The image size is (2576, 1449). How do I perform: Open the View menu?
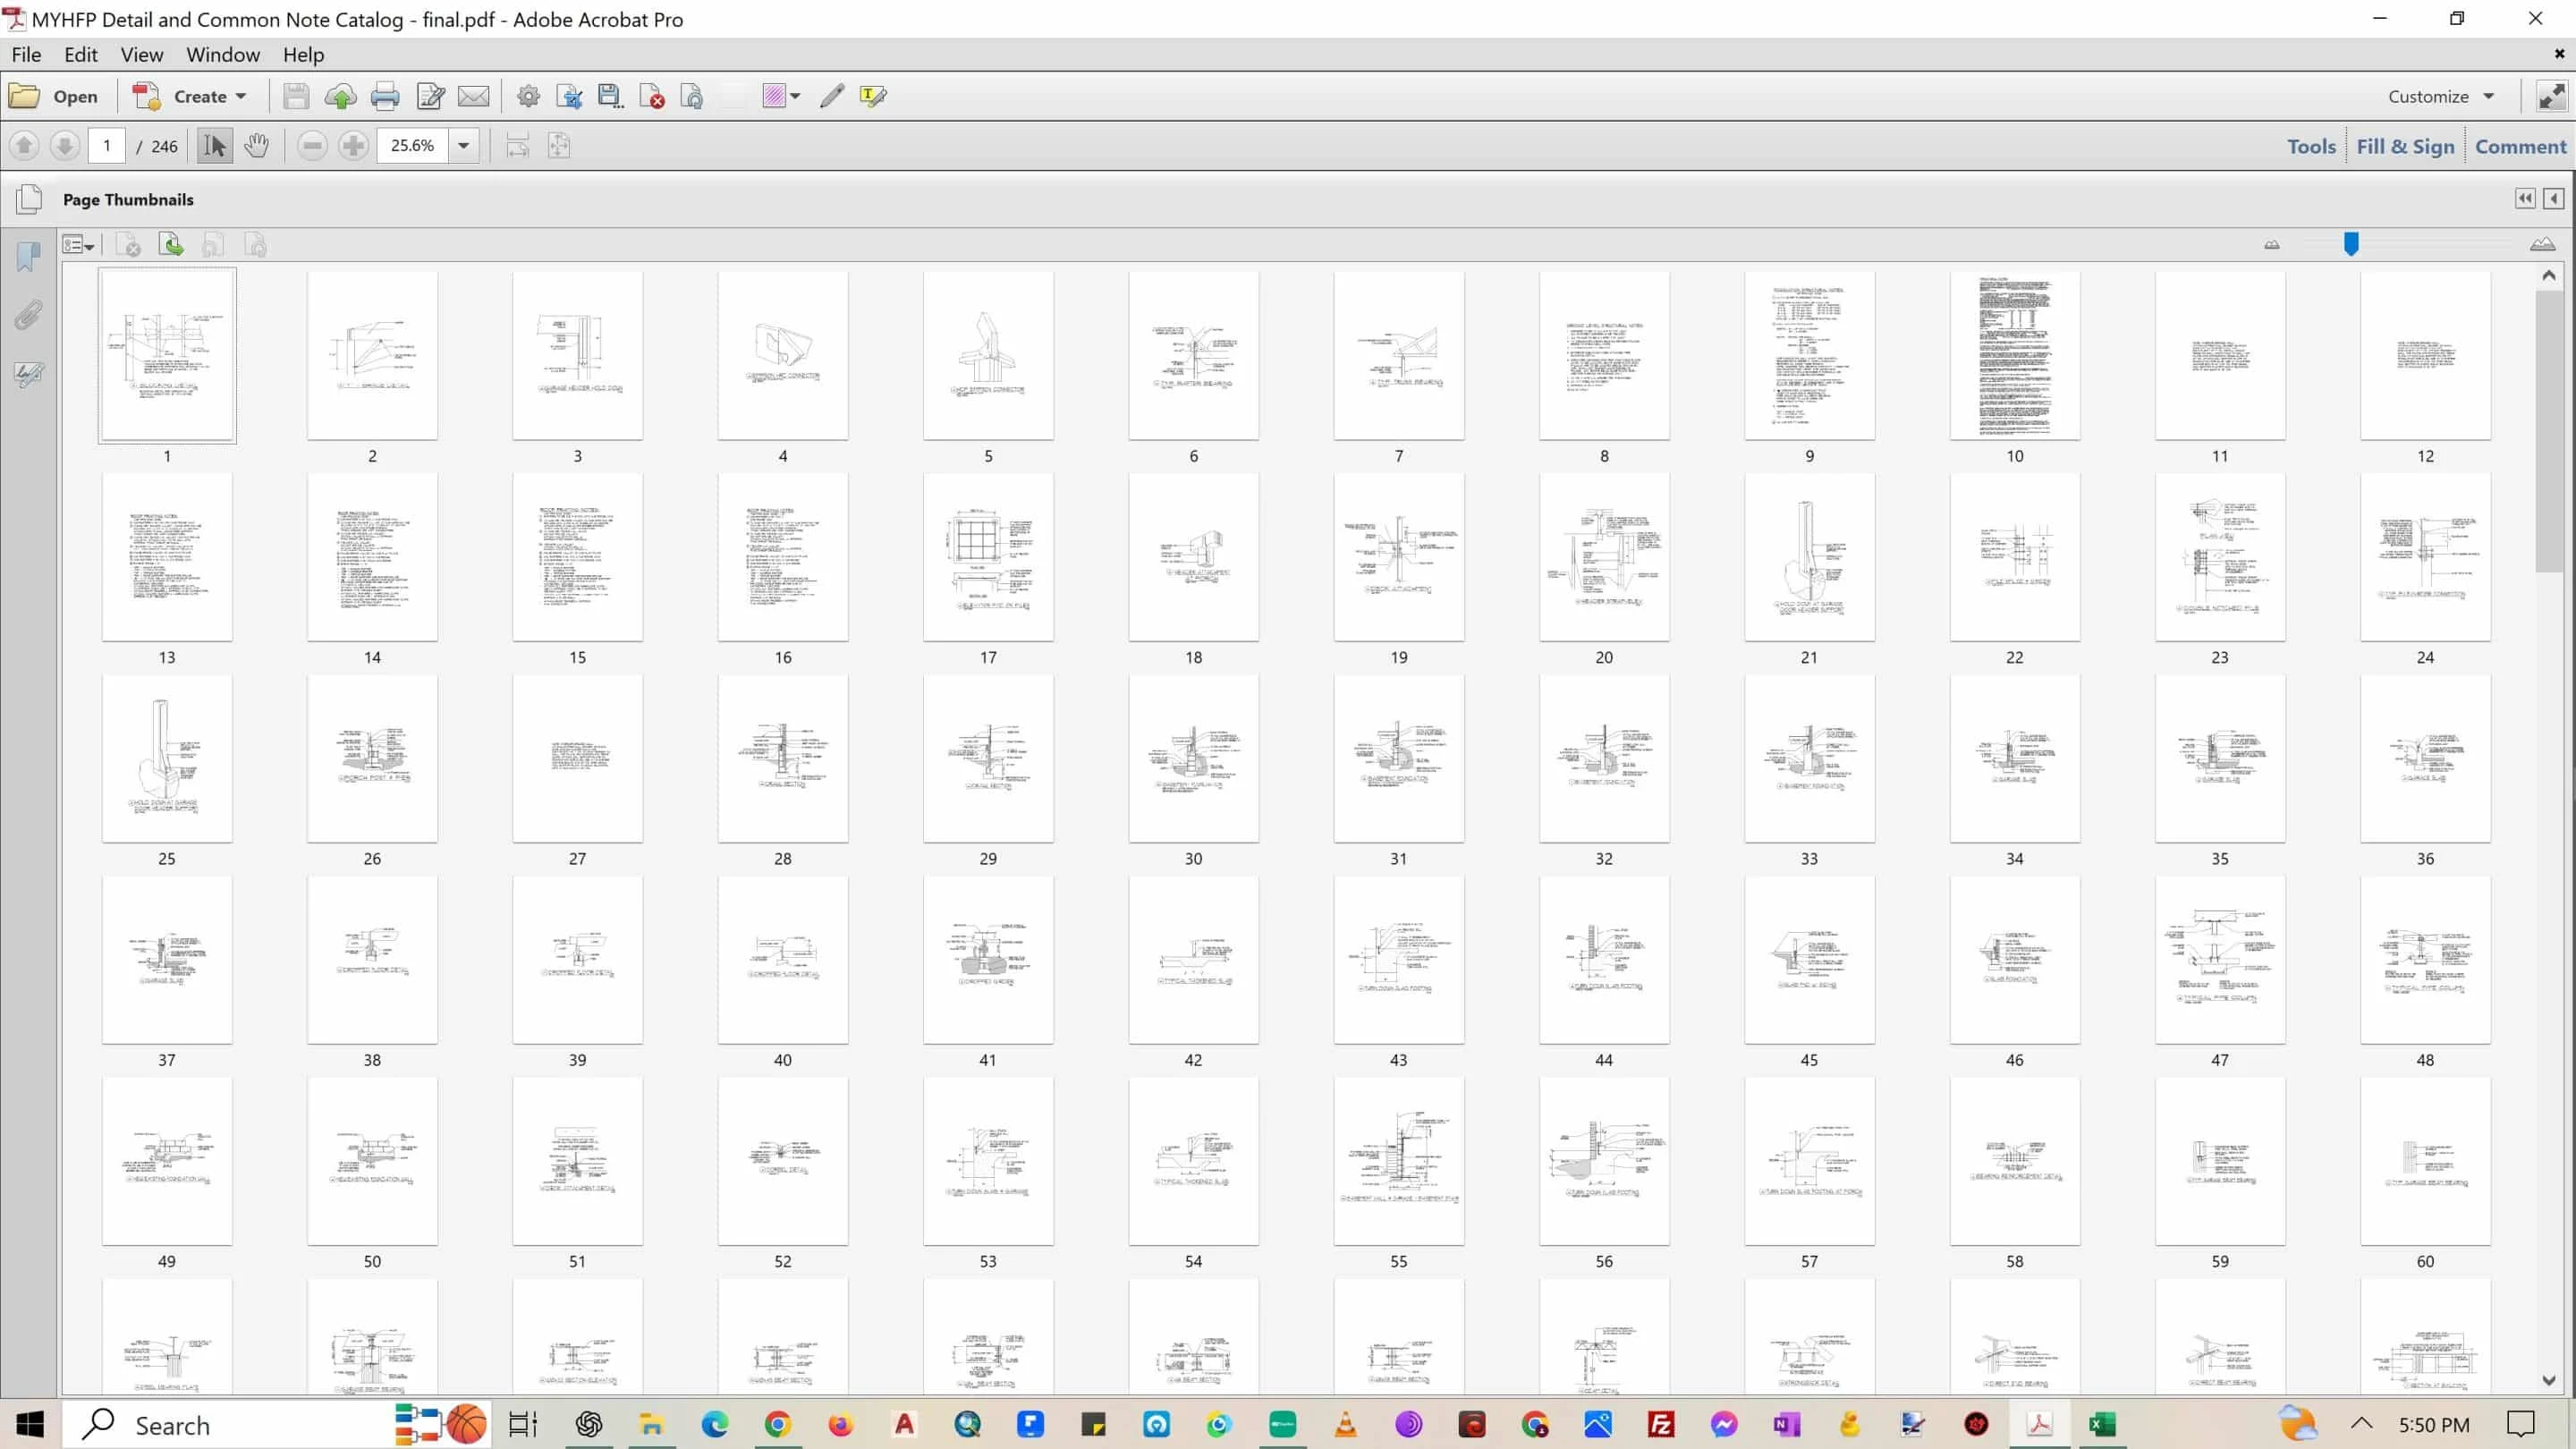[141, 54]
